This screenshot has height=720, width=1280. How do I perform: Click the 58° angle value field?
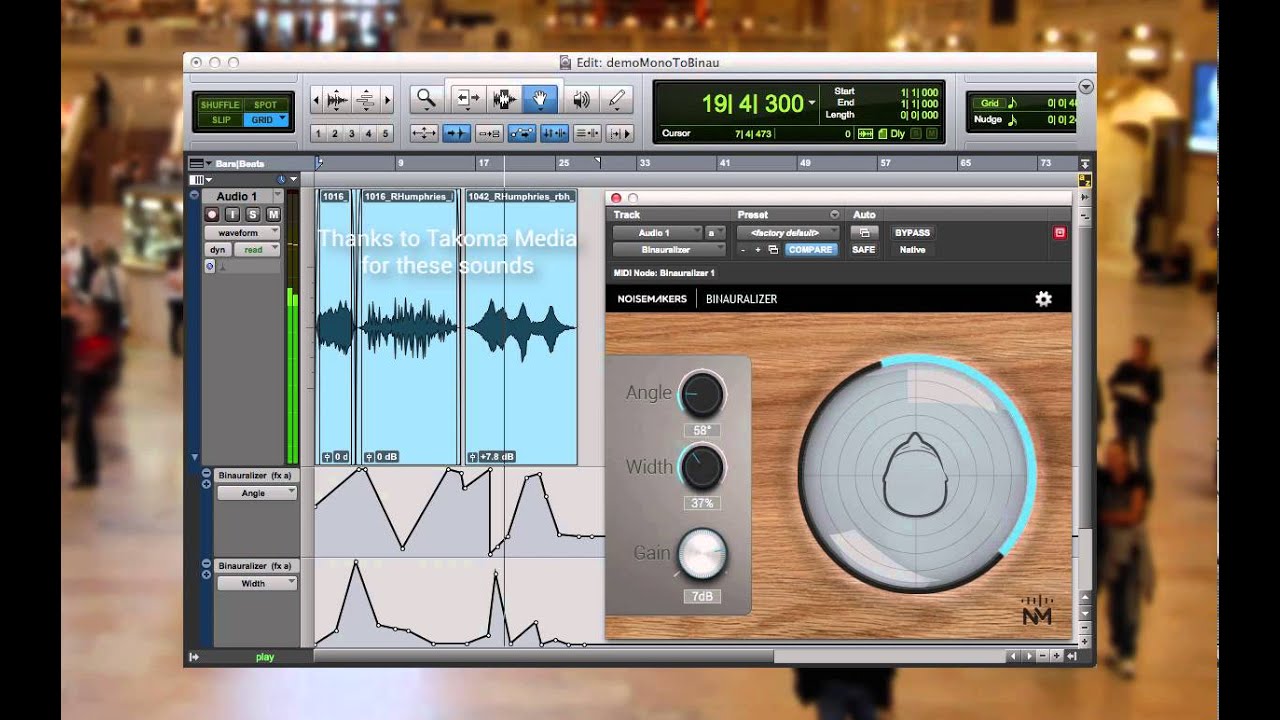(x=702, y=430)
